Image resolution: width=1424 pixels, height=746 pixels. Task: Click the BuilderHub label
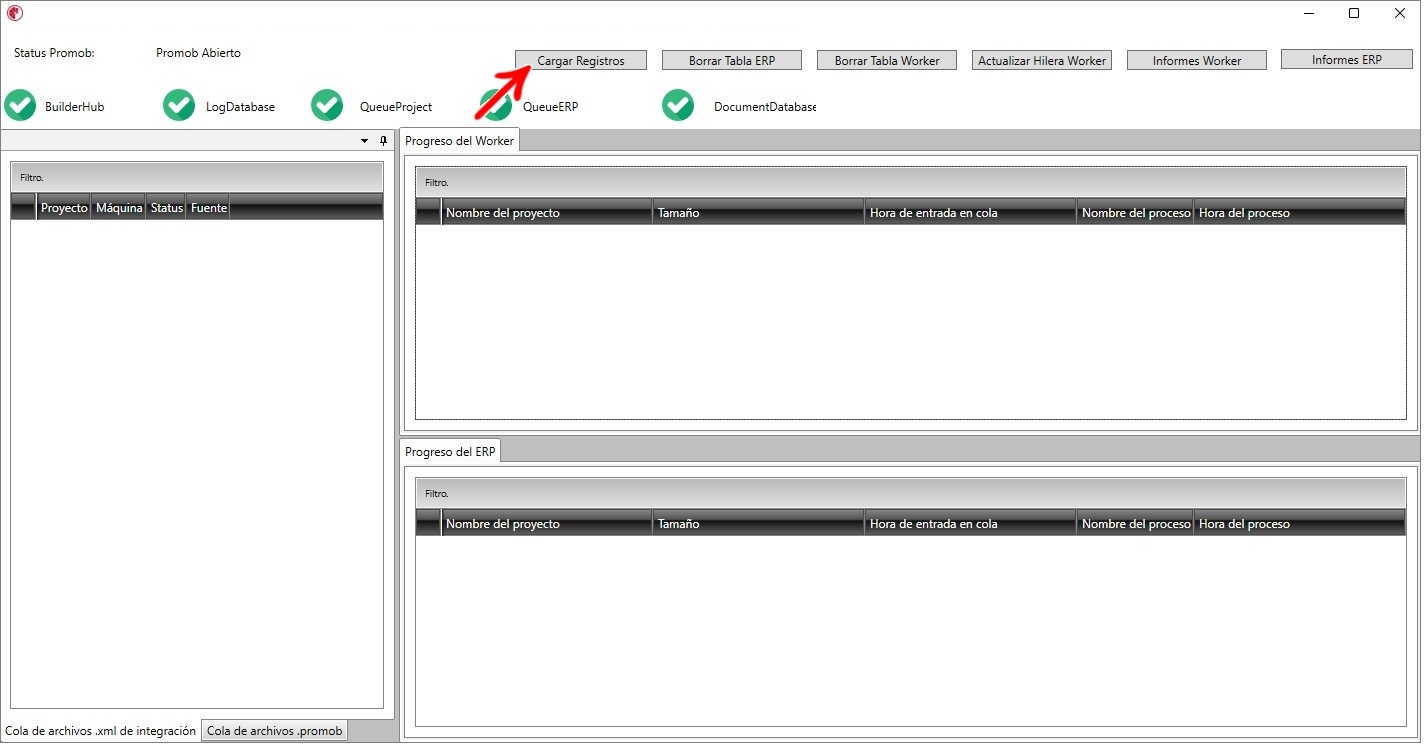75,106
